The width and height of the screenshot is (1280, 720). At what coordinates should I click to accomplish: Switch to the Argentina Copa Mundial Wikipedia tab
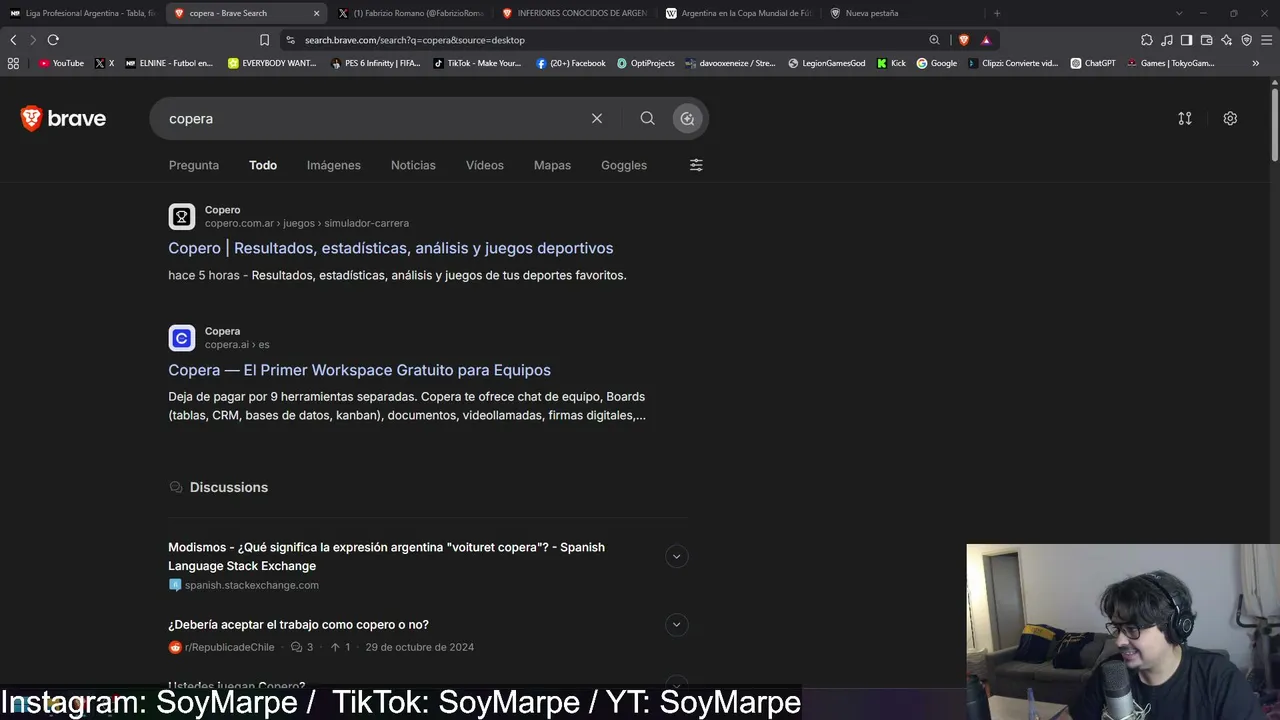click(738, 13)
